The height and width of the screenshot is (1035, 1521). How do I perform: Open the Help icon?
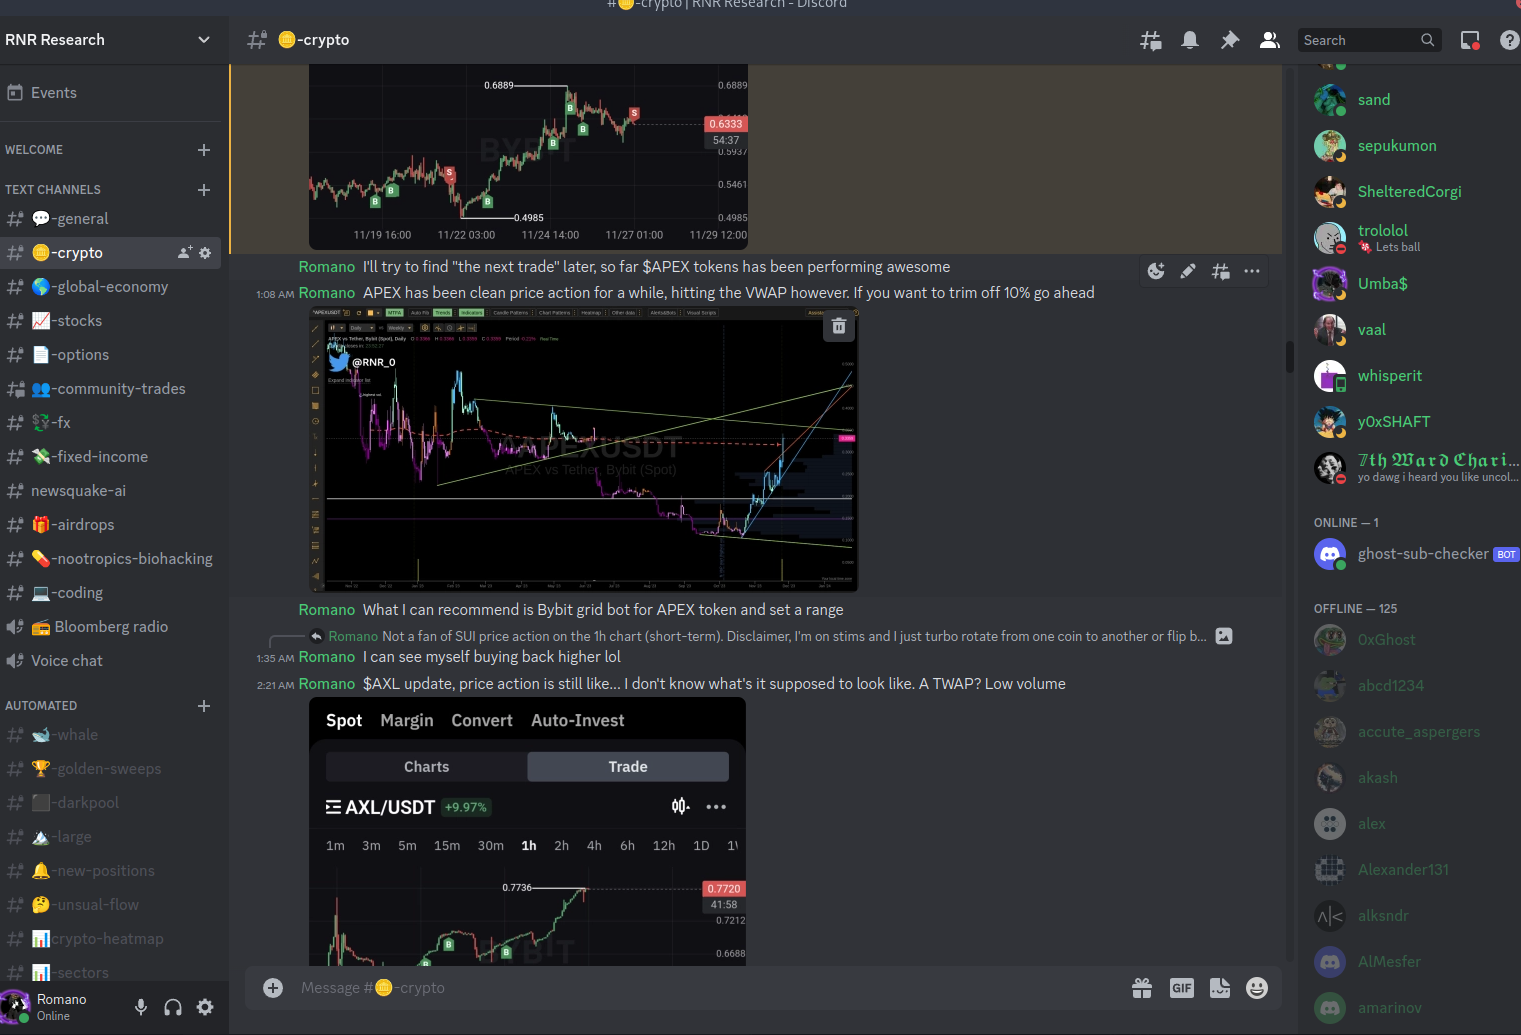[1509, 40]
